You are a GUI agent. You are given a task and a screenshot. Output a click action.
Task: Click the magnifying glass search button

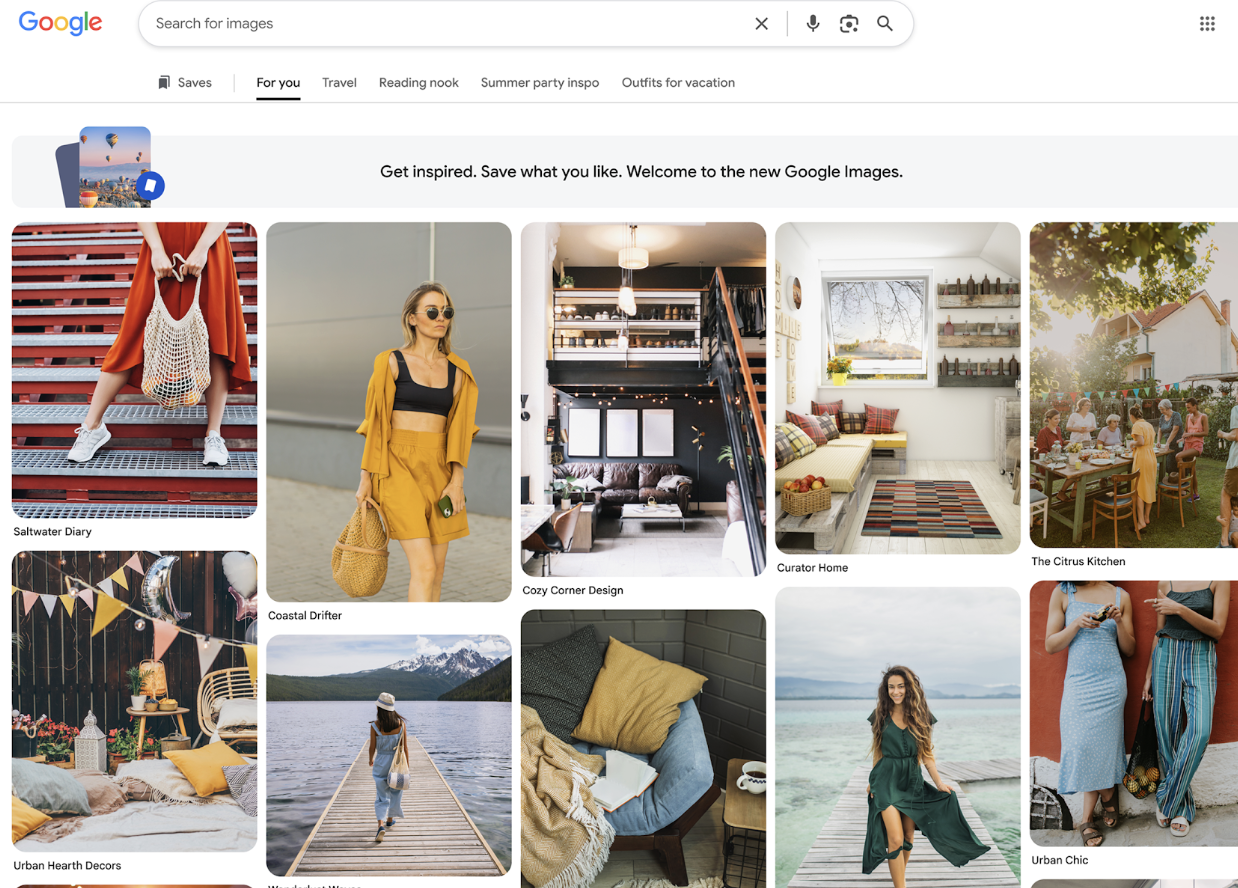(x=885, y=24)
